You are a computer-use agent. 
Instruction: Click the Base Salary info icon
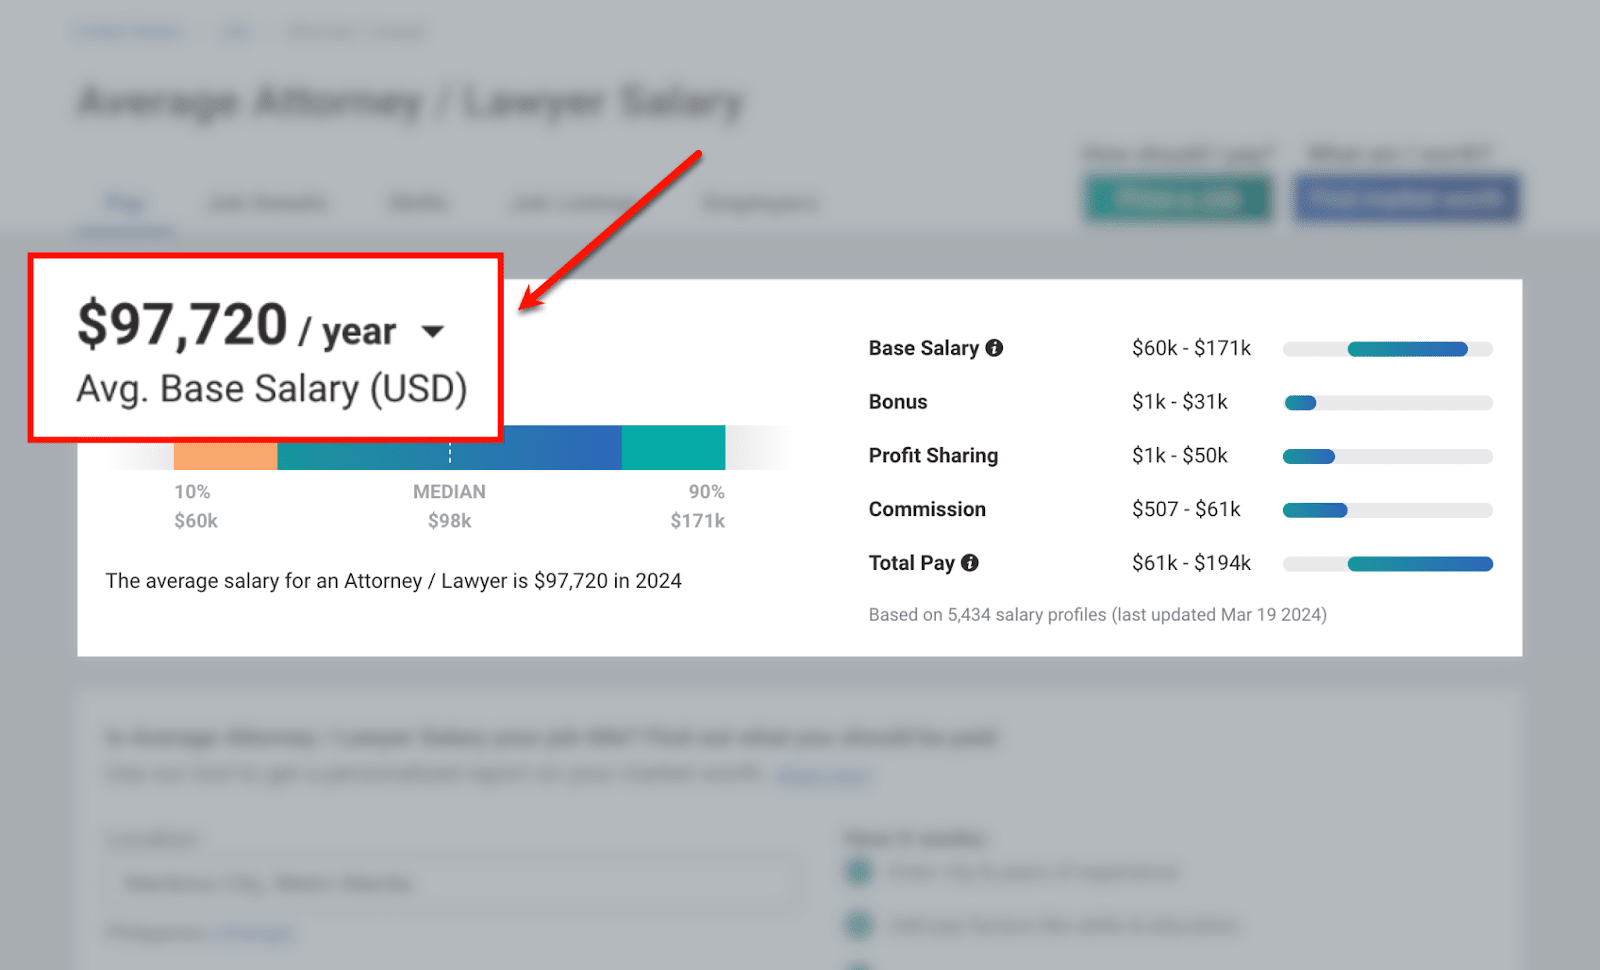[994, 348]
